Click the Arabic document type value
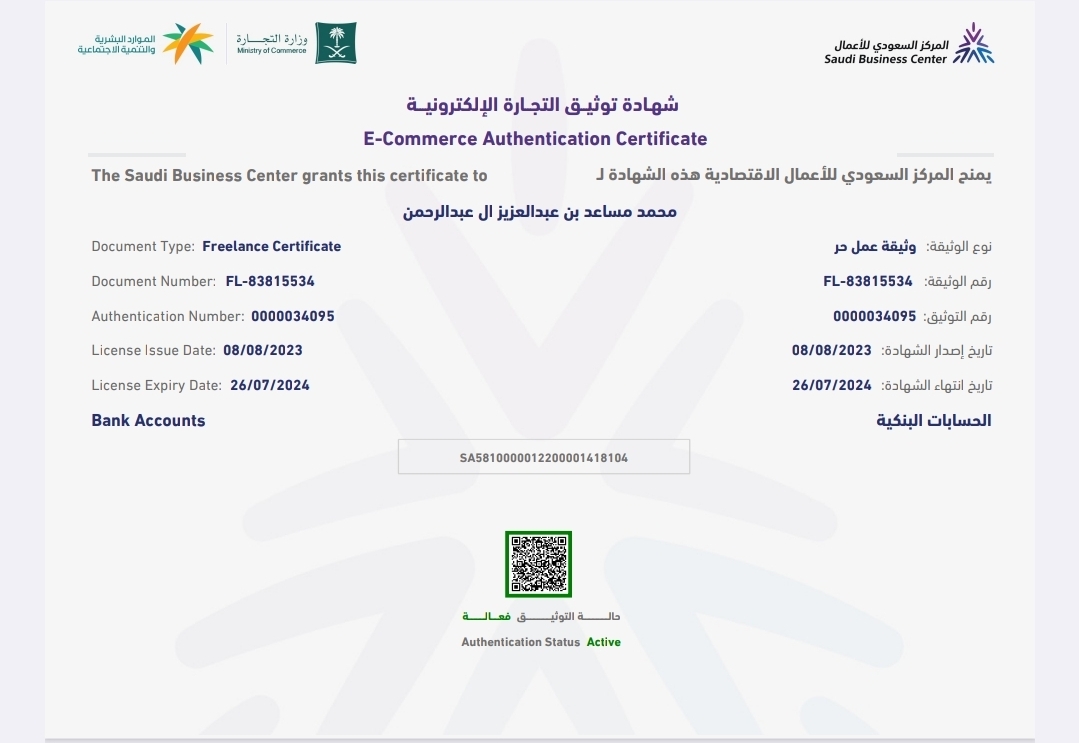 875,246
